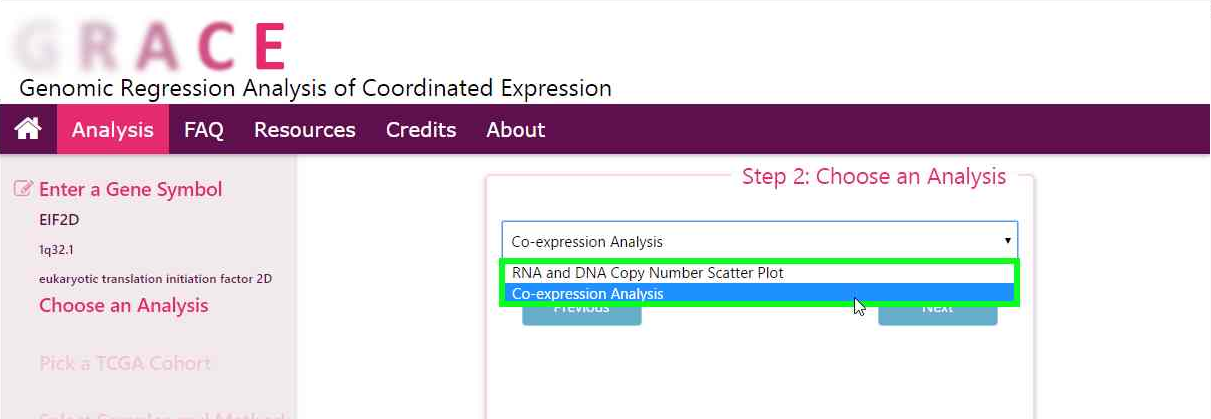Expand the analysis type dropdown arrow

pyautogui.click(x=1006, y=241)
